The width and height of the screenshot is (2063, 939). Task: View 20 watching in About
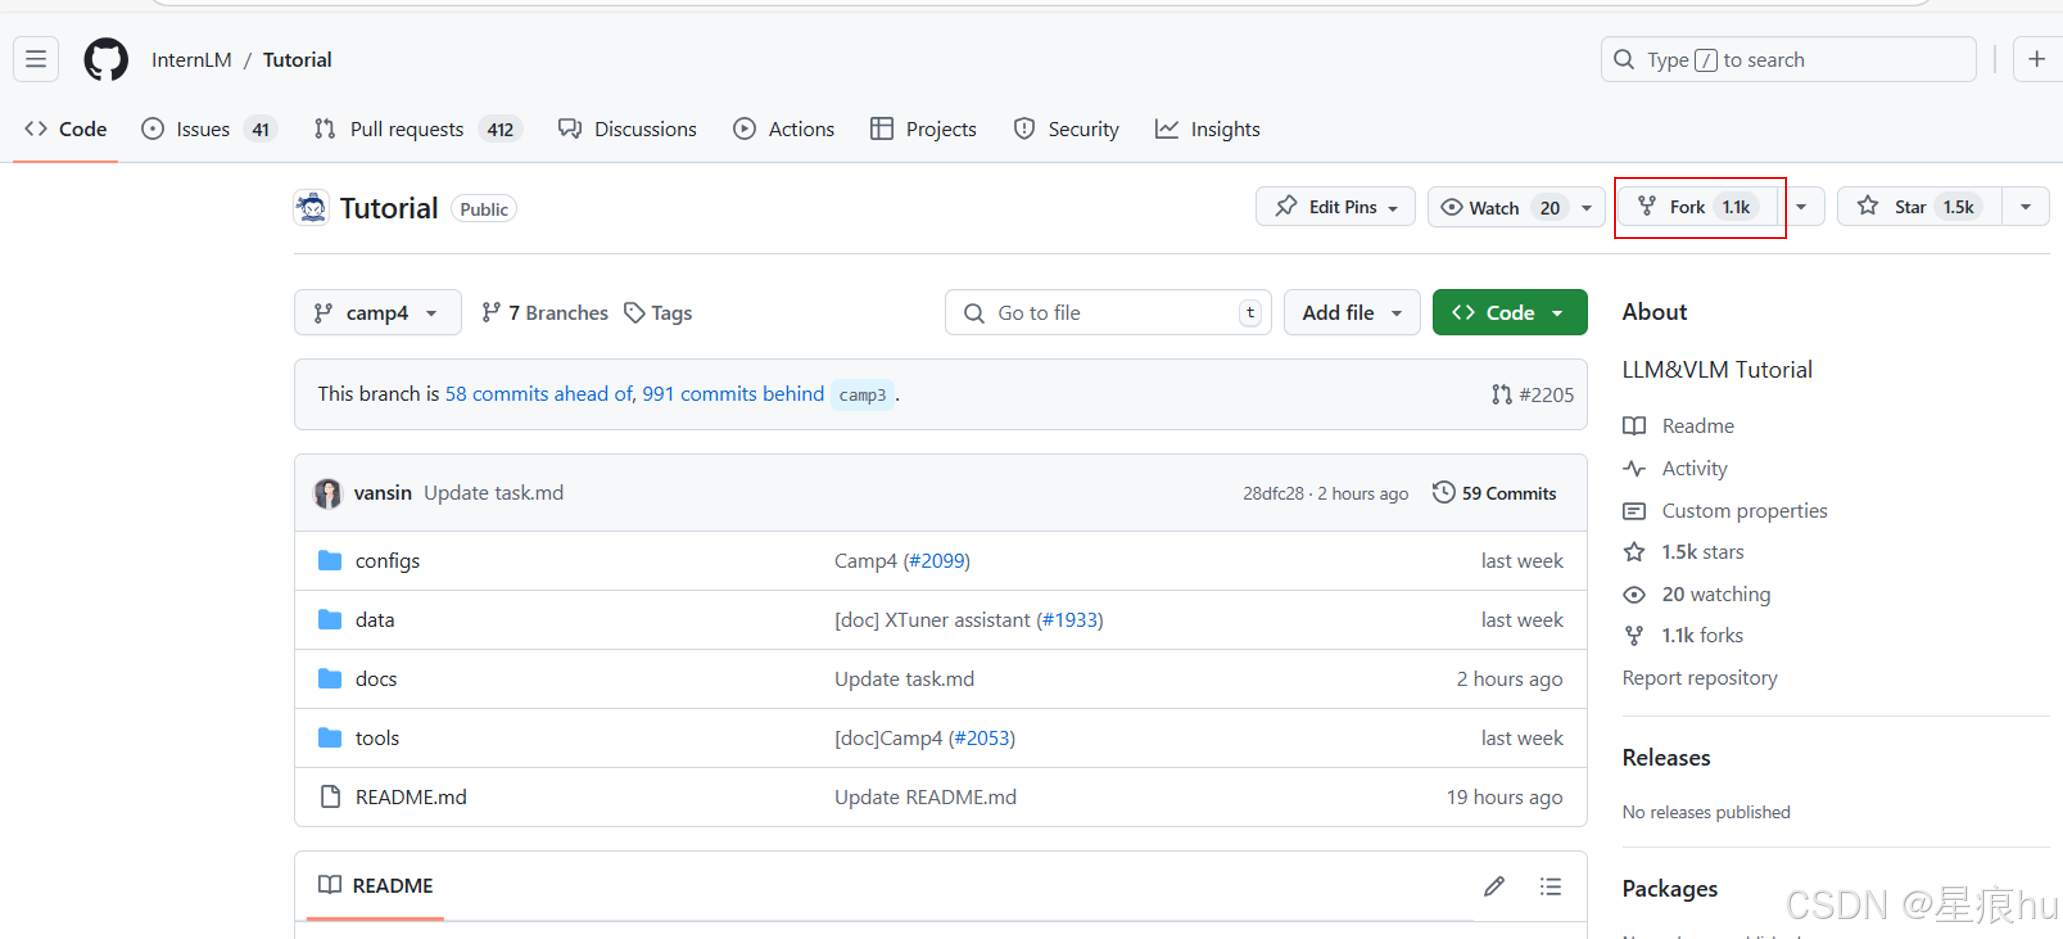[1716, 594]
